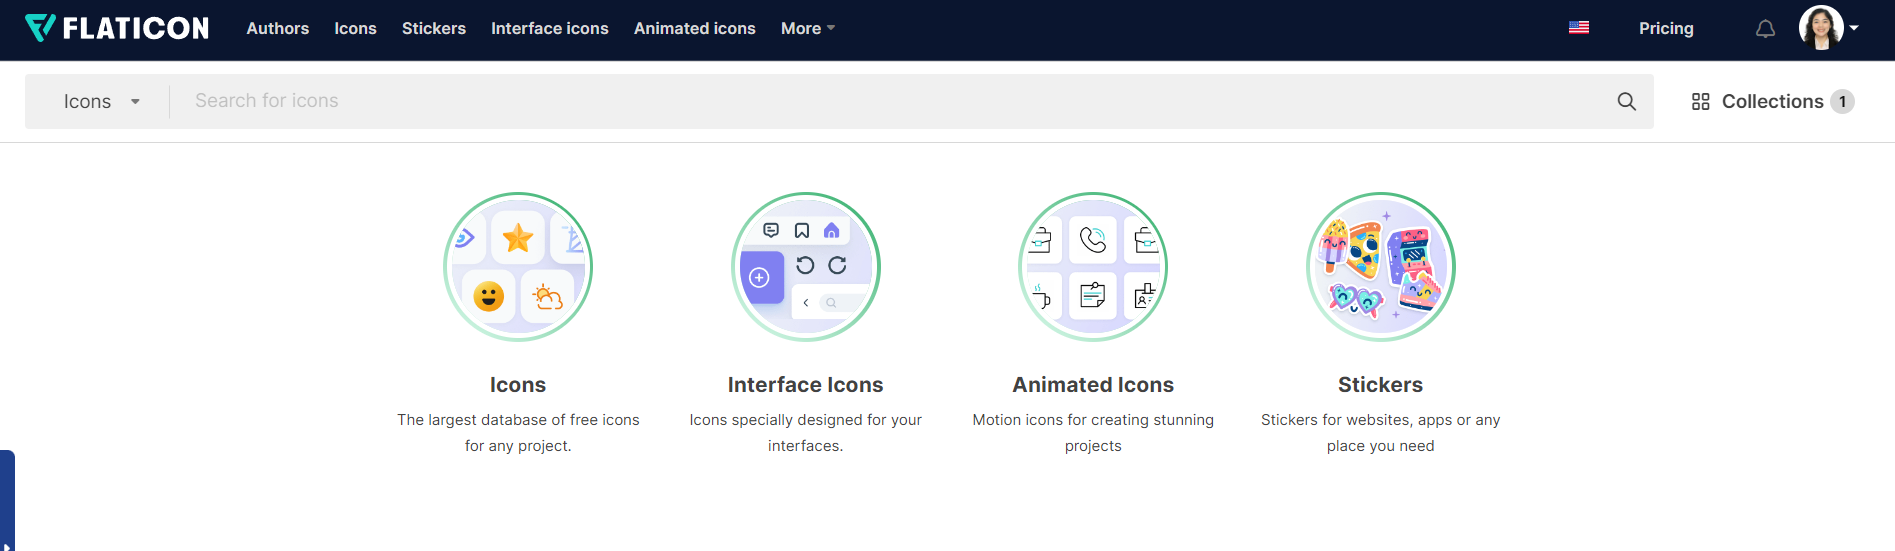Open the Collections grid icon
The height and width of the screenshot is (551, 1895).
point(1700,101)
